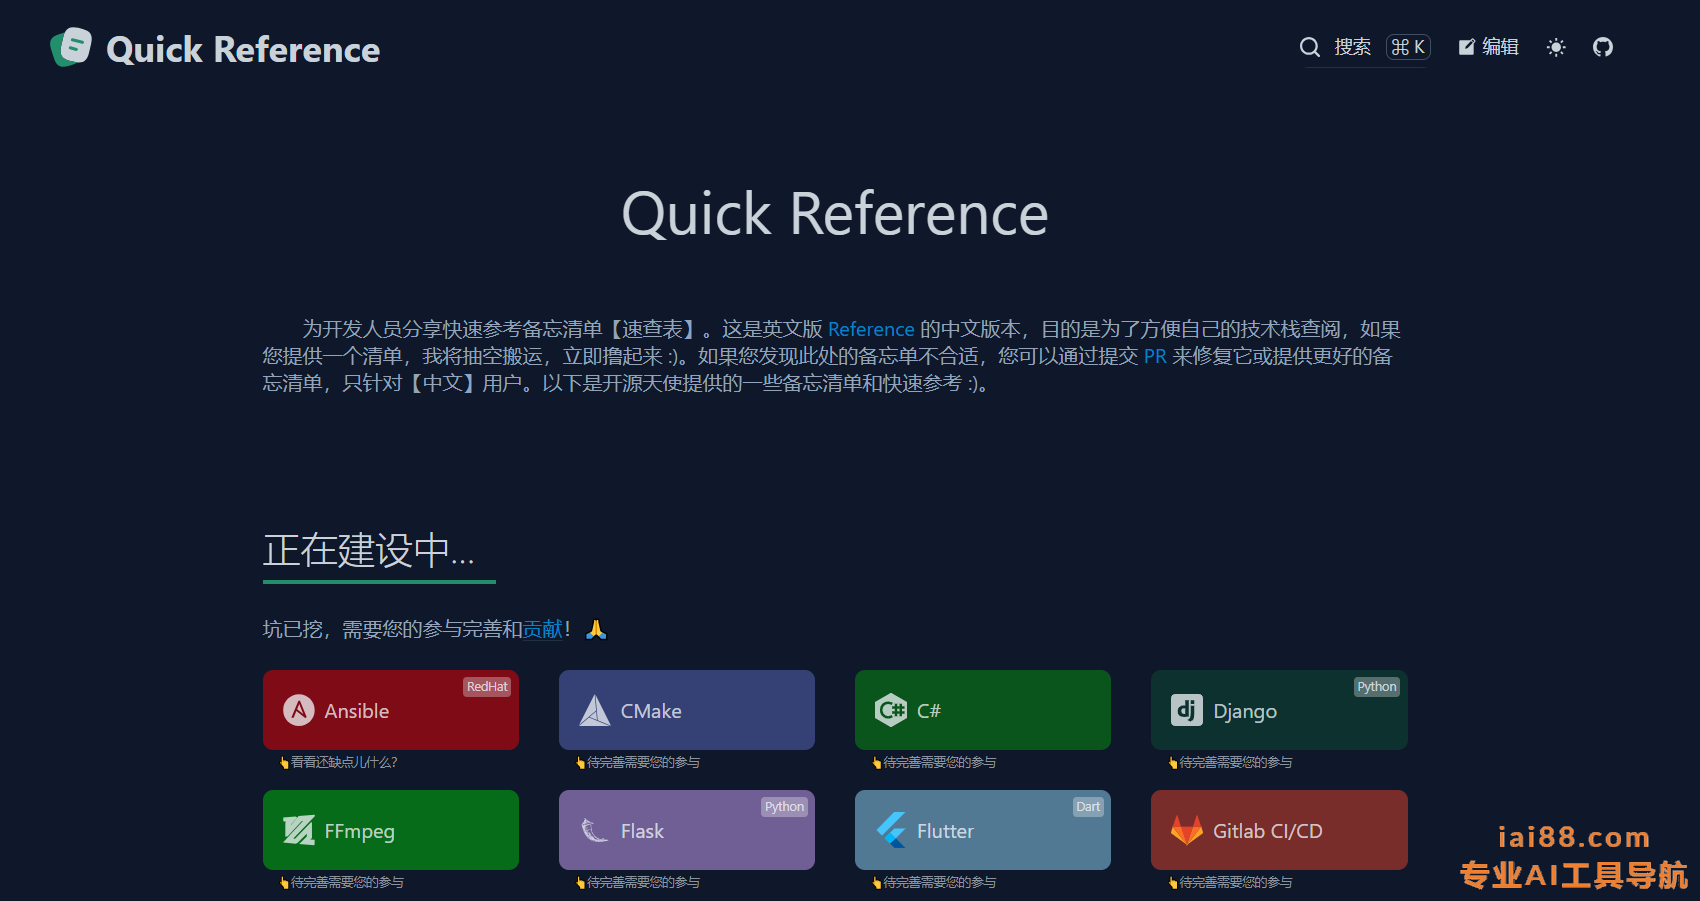
Task: Click the FFmpeg logo icon
Action: coord(298,830)
